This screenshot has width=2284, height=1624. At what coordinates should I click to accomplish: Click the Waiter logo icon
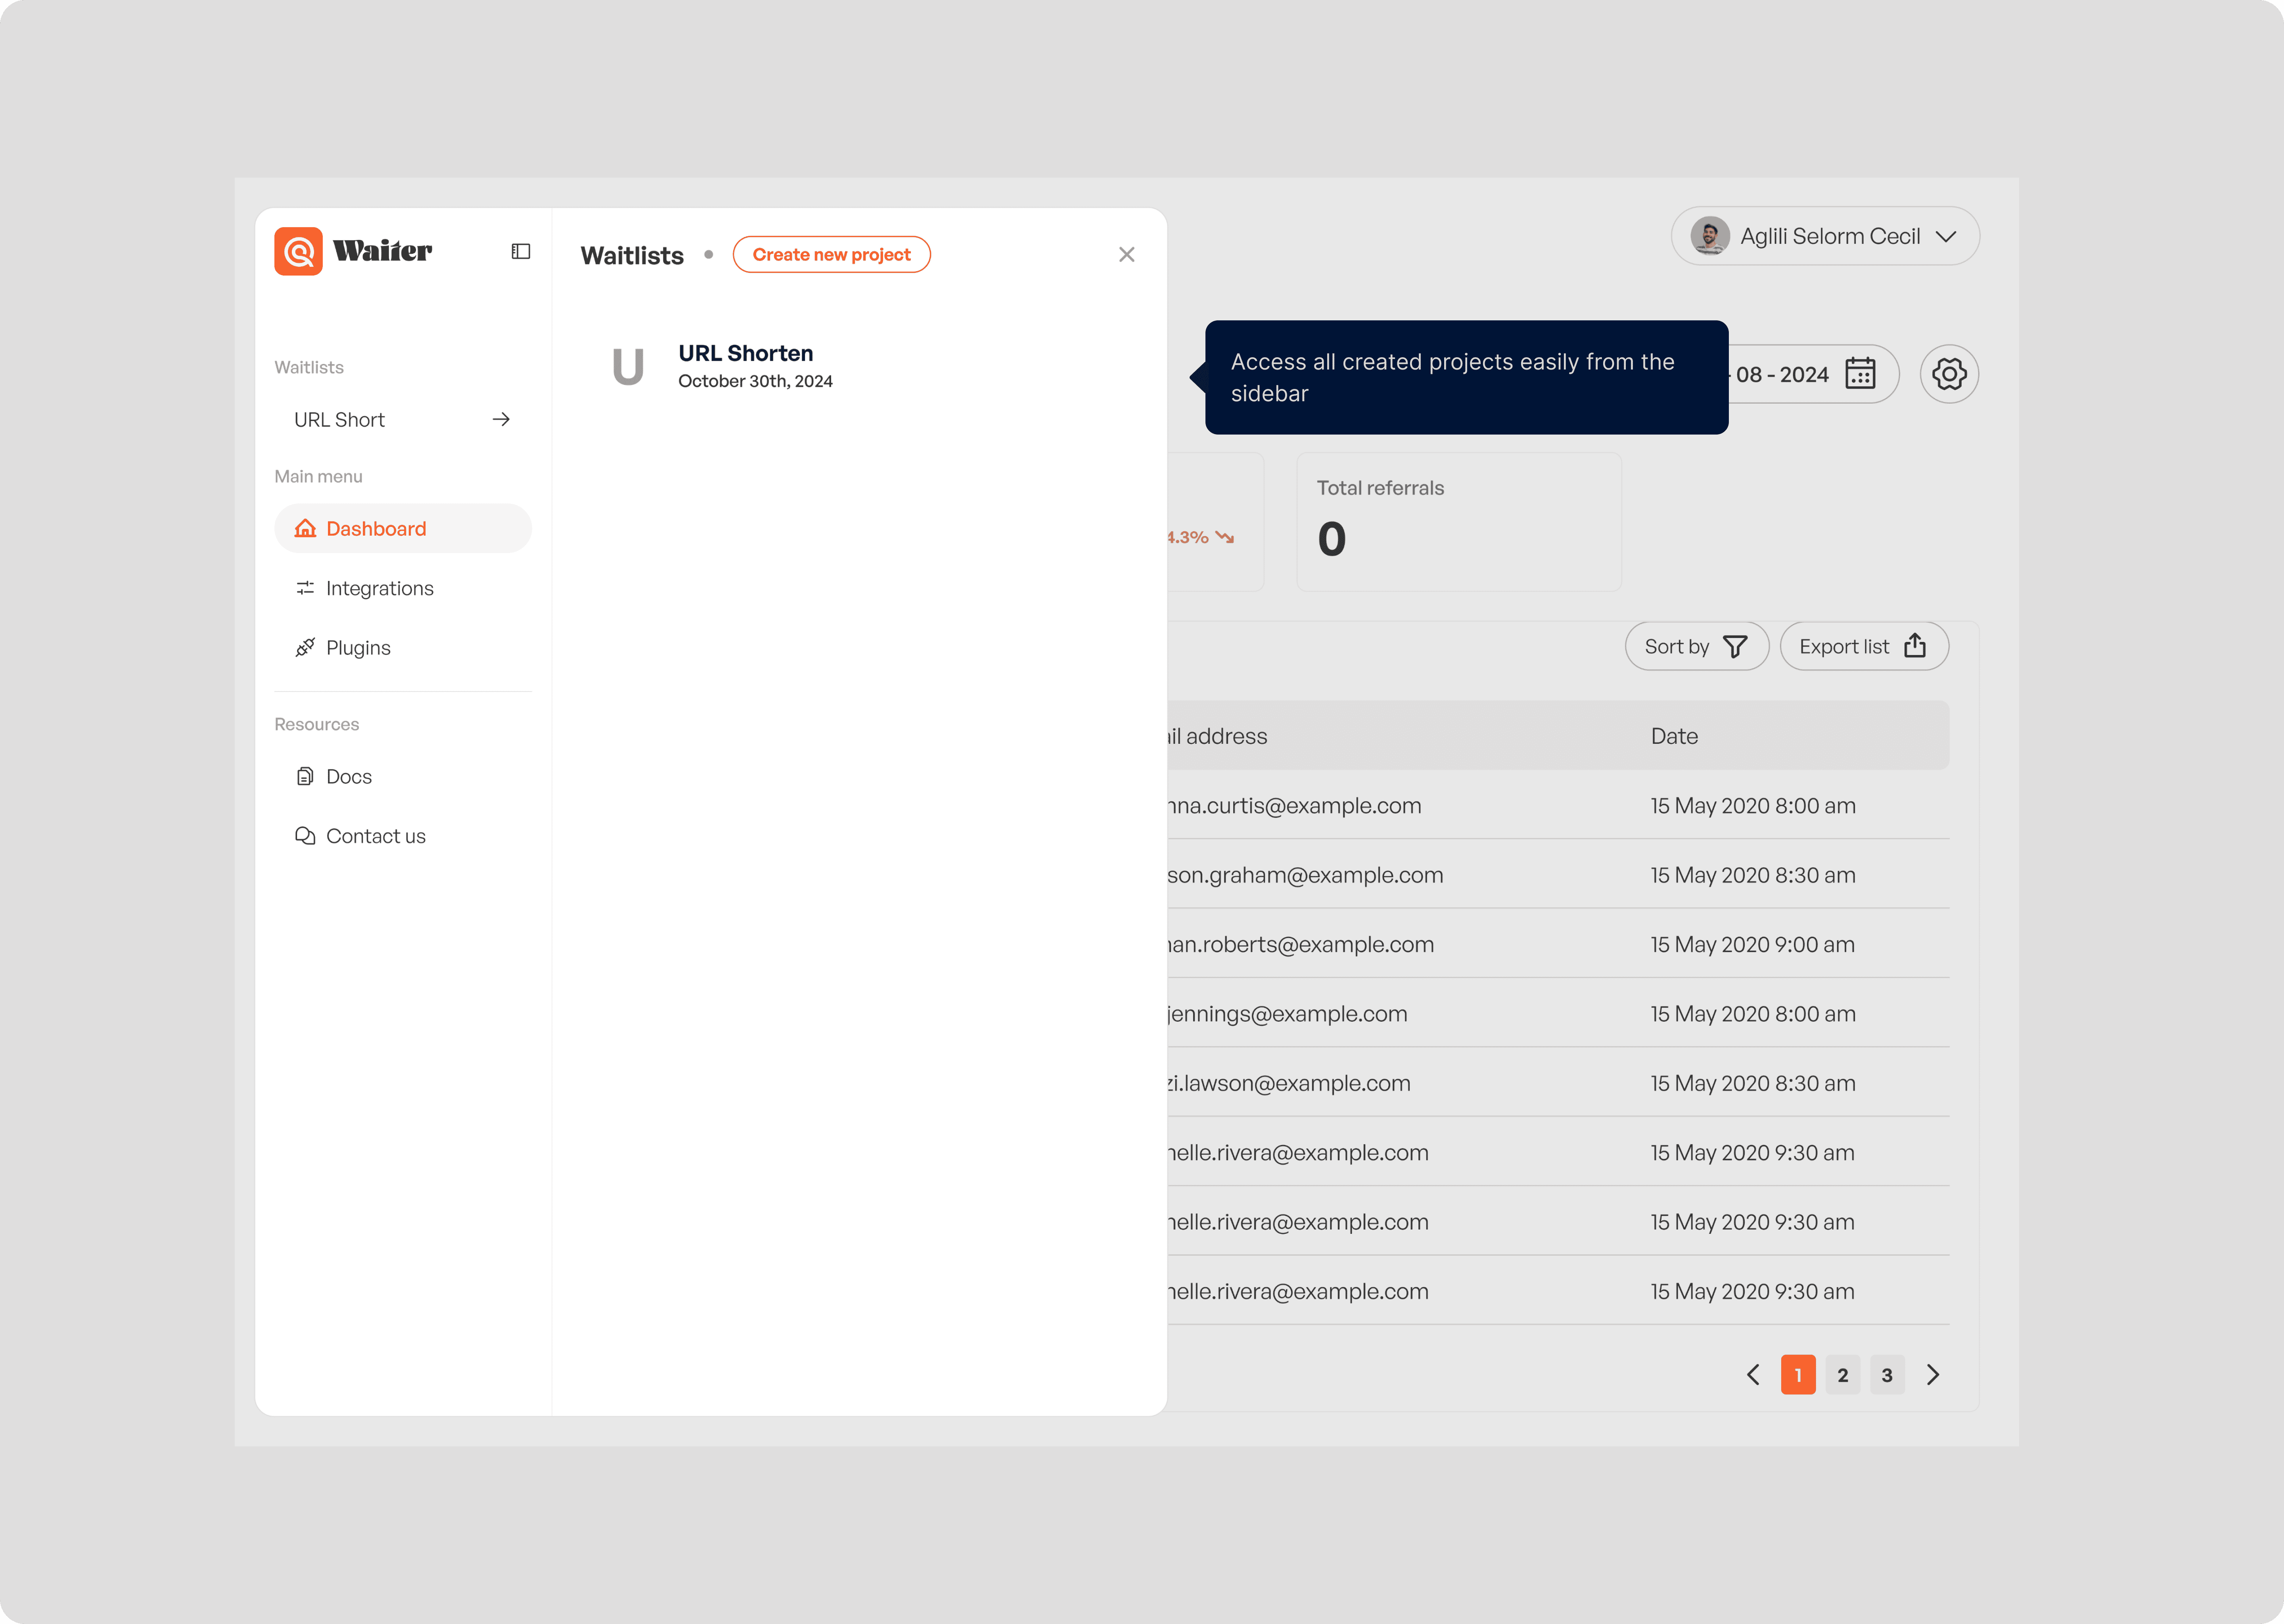[x=298, y=251]
